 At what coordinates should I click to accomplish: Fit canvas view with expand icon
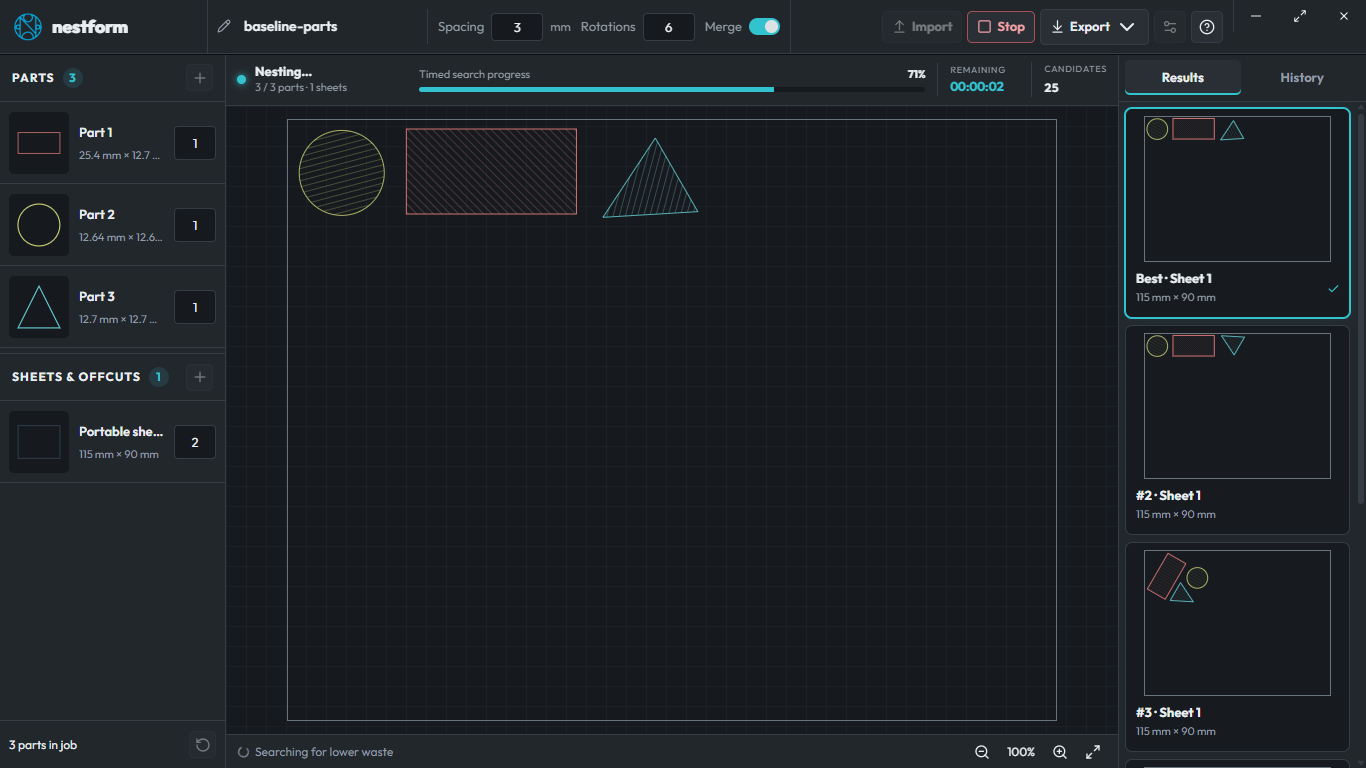[1093, 752]
